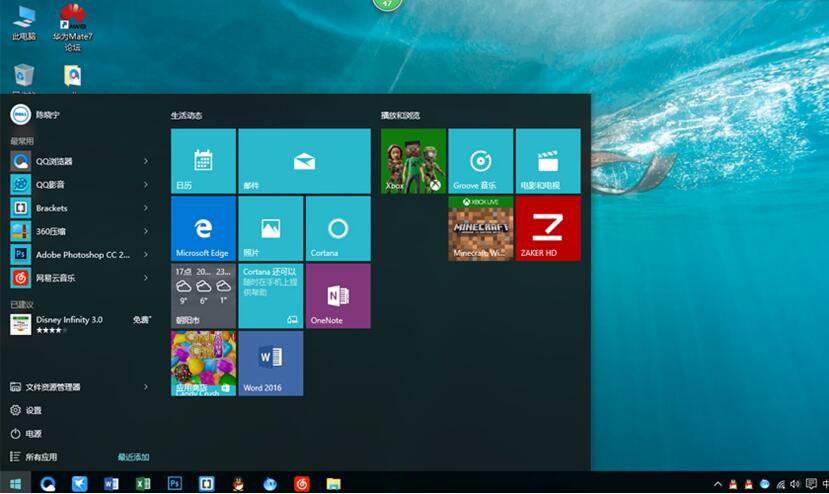Open the Cortana circle tile

point(338,228)
